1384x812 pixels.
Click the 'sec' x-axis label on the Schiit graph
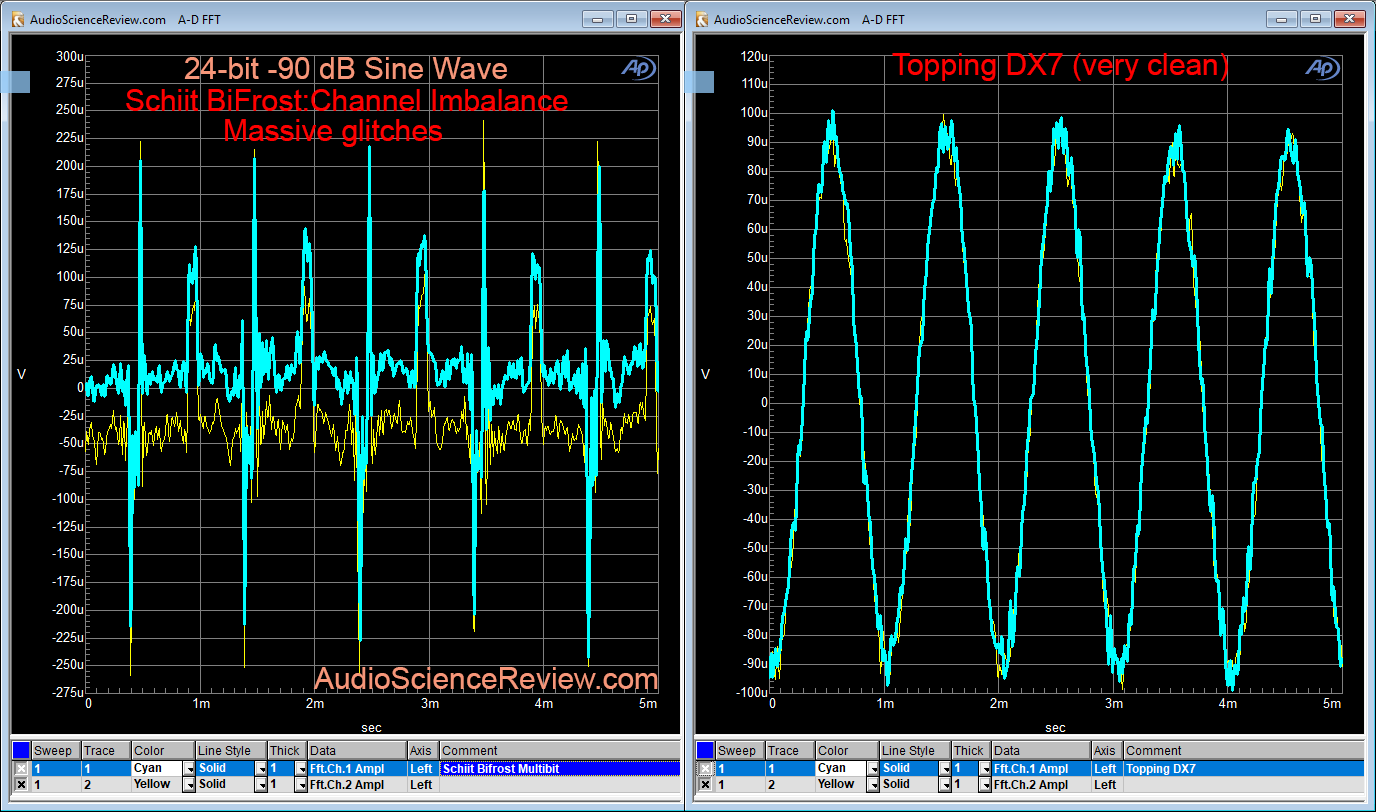371,727
